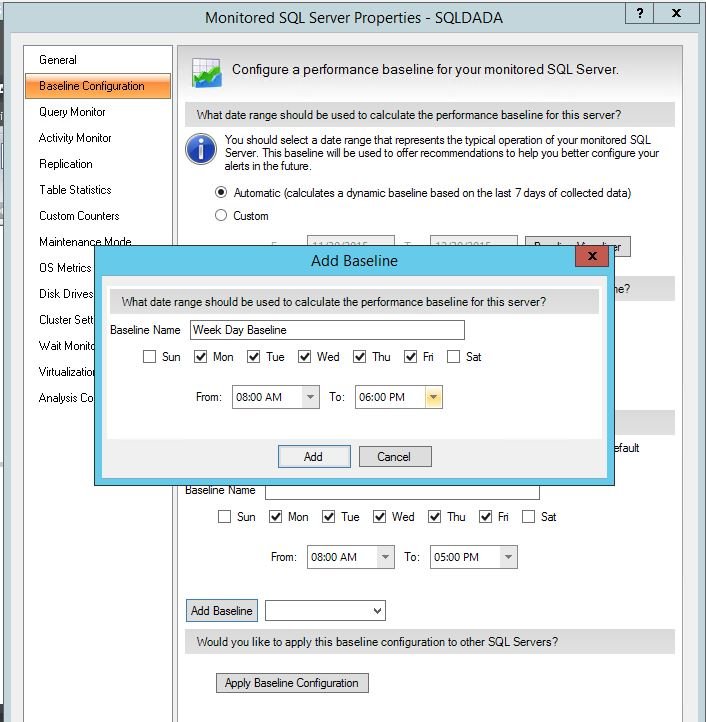Click empty Baseline Name field in properties
The image size is (706, 722).
[402, 491]
